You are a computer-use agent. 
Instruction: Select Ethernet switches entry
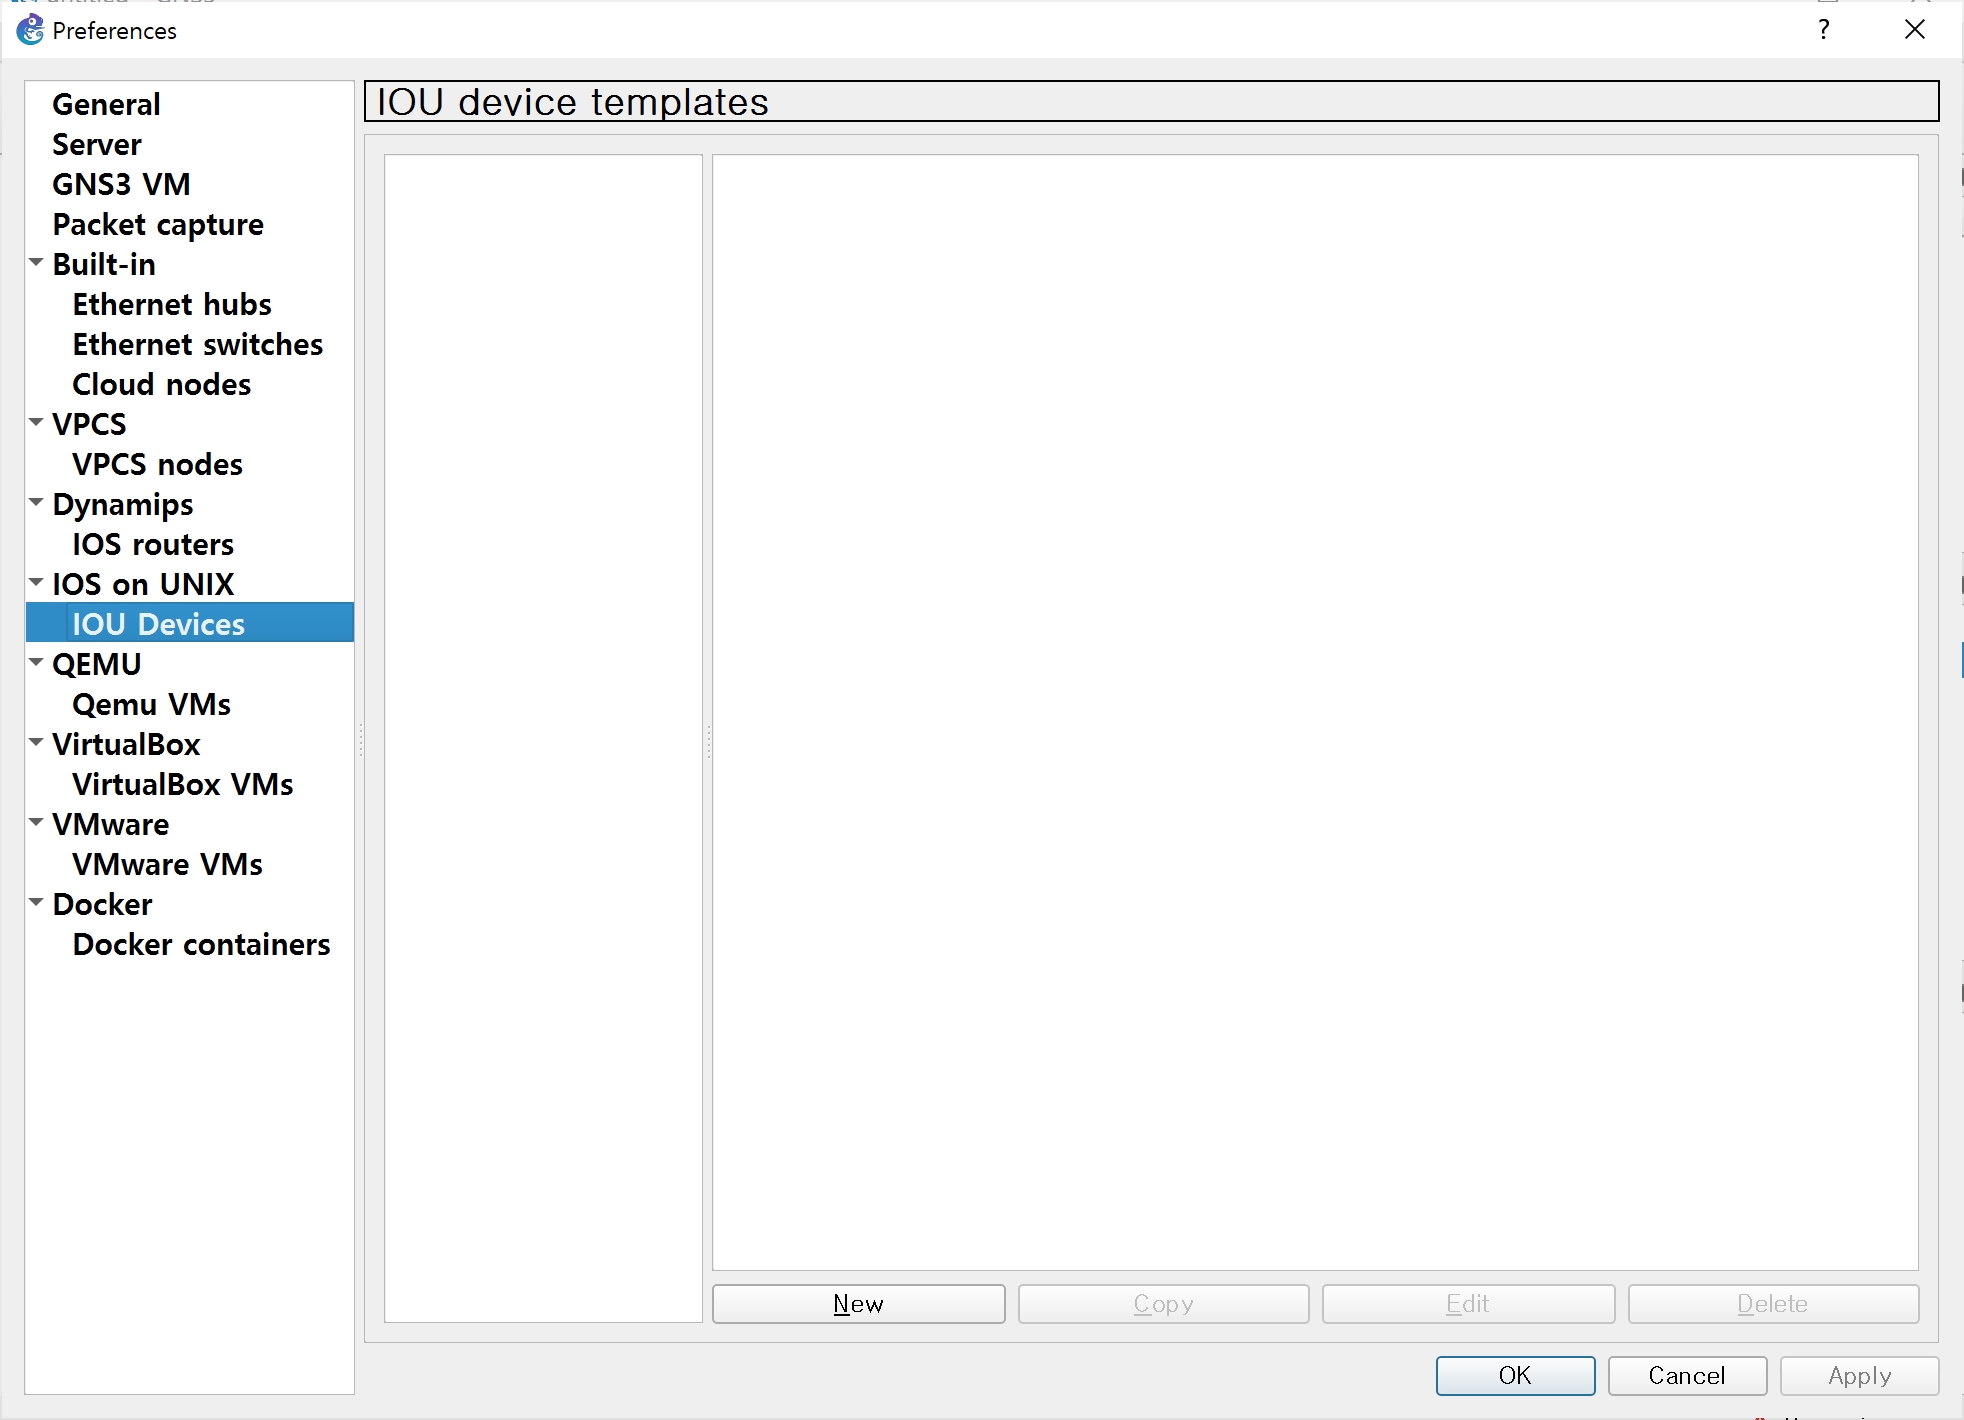pos(197,344)
